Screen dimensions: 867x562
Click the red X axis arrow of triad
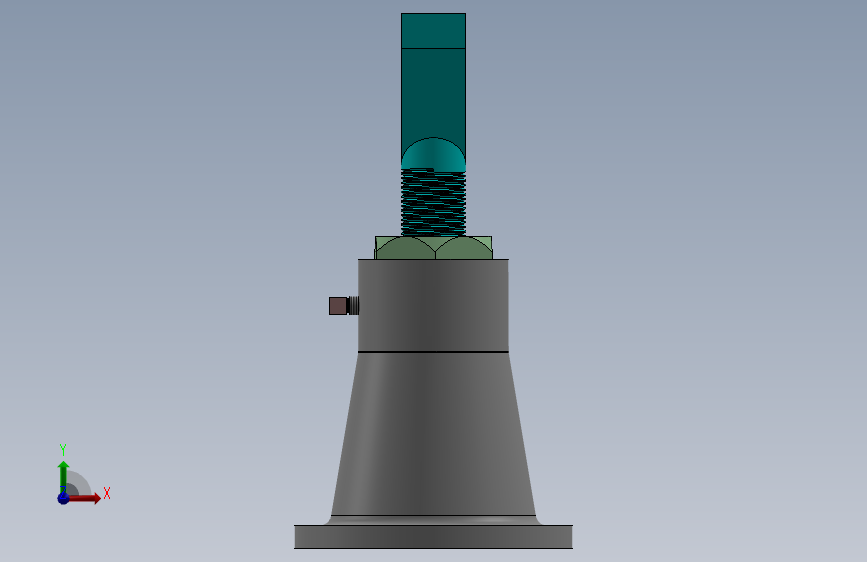(x=85, y=498)
